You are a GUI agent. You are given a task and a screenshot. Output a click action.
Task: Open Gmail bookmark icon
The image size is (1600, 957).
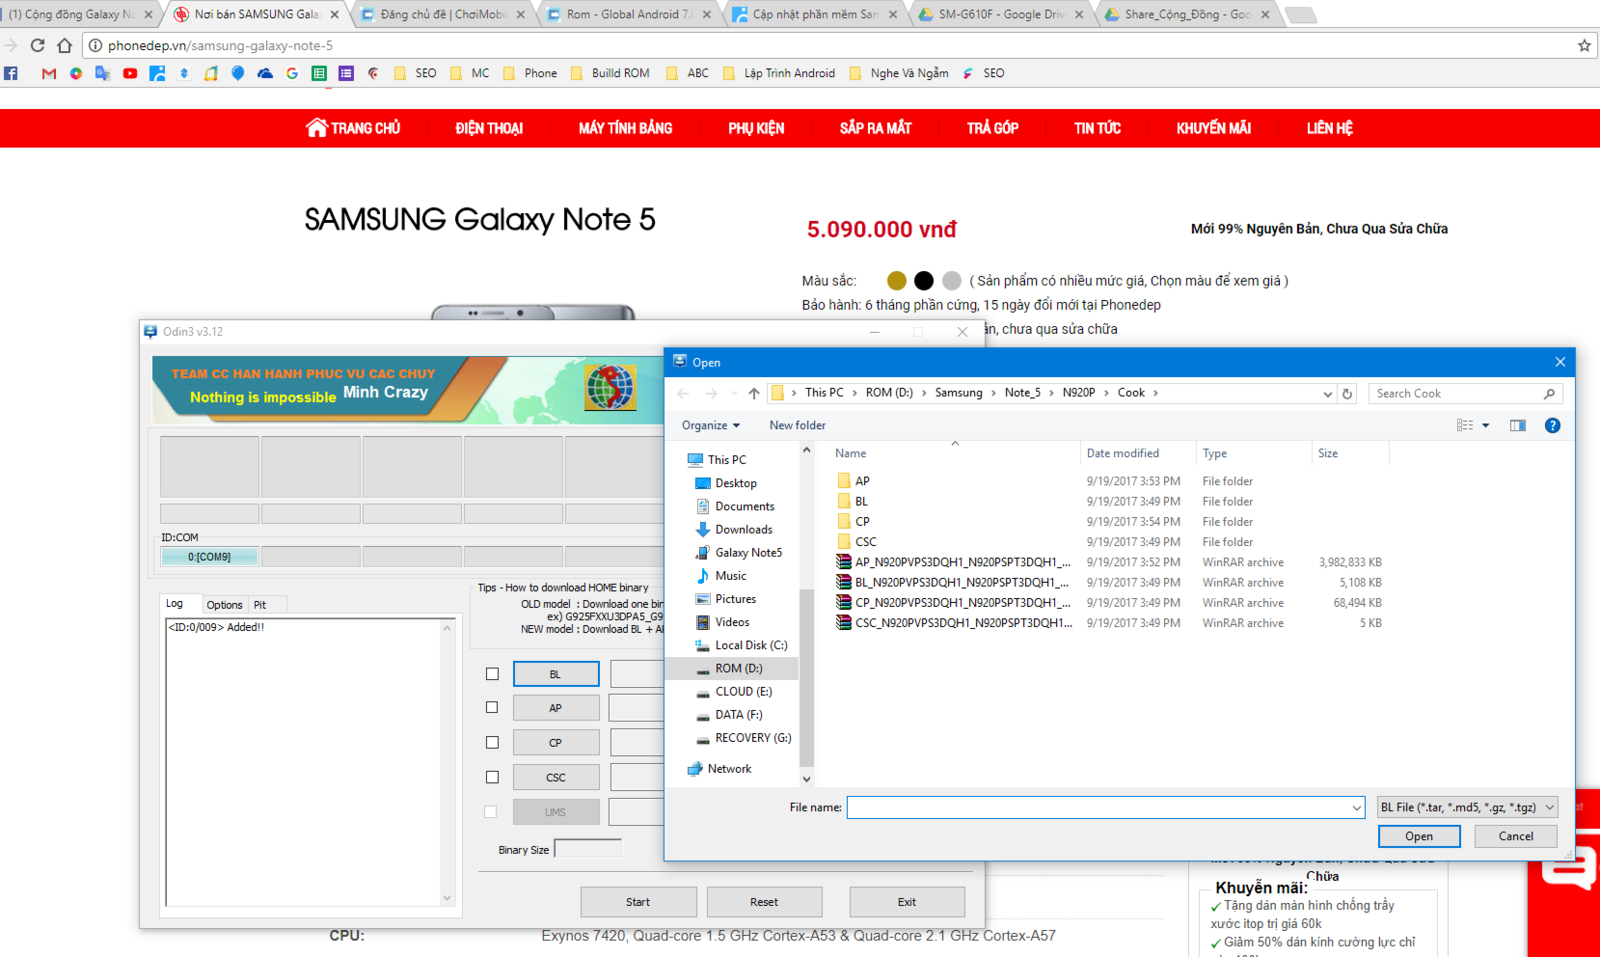pos(48,73)
